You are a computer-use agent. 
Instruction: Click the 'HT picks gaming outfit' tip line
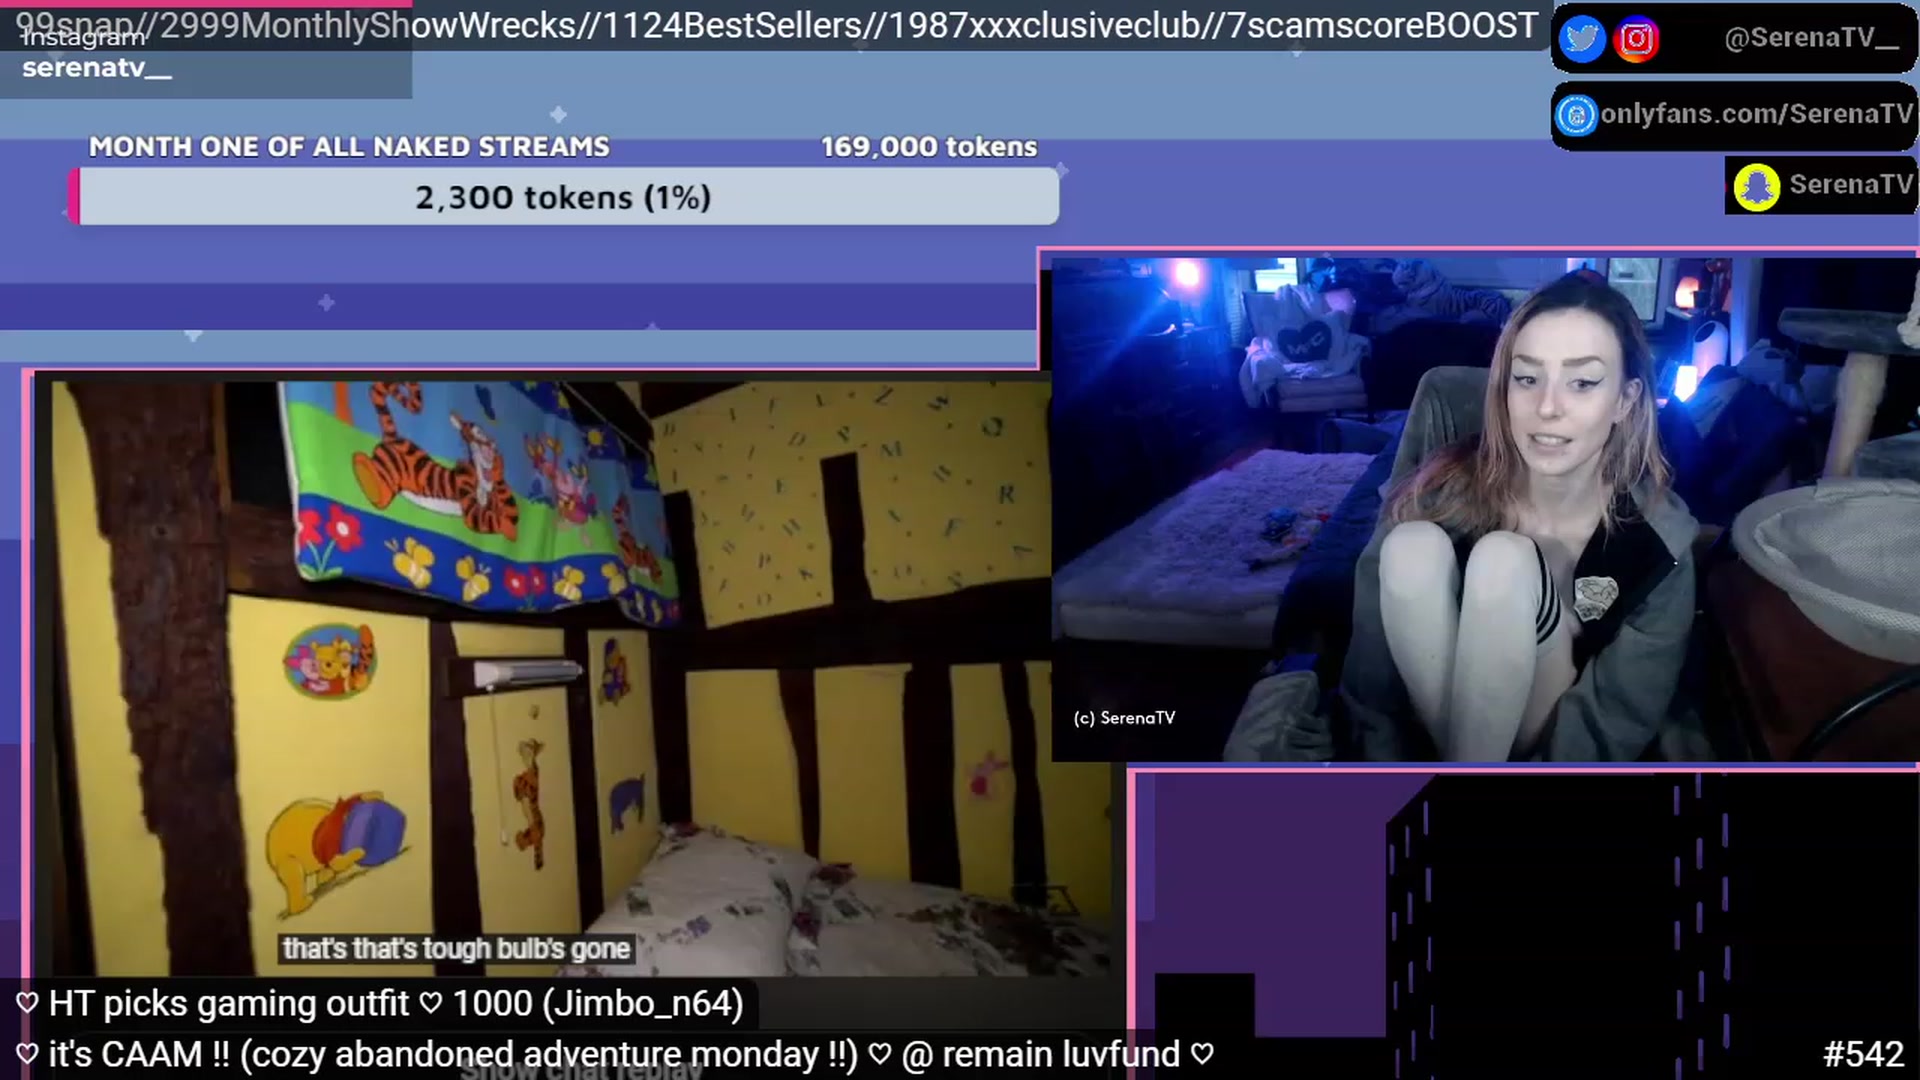[x=379, y=1003]
